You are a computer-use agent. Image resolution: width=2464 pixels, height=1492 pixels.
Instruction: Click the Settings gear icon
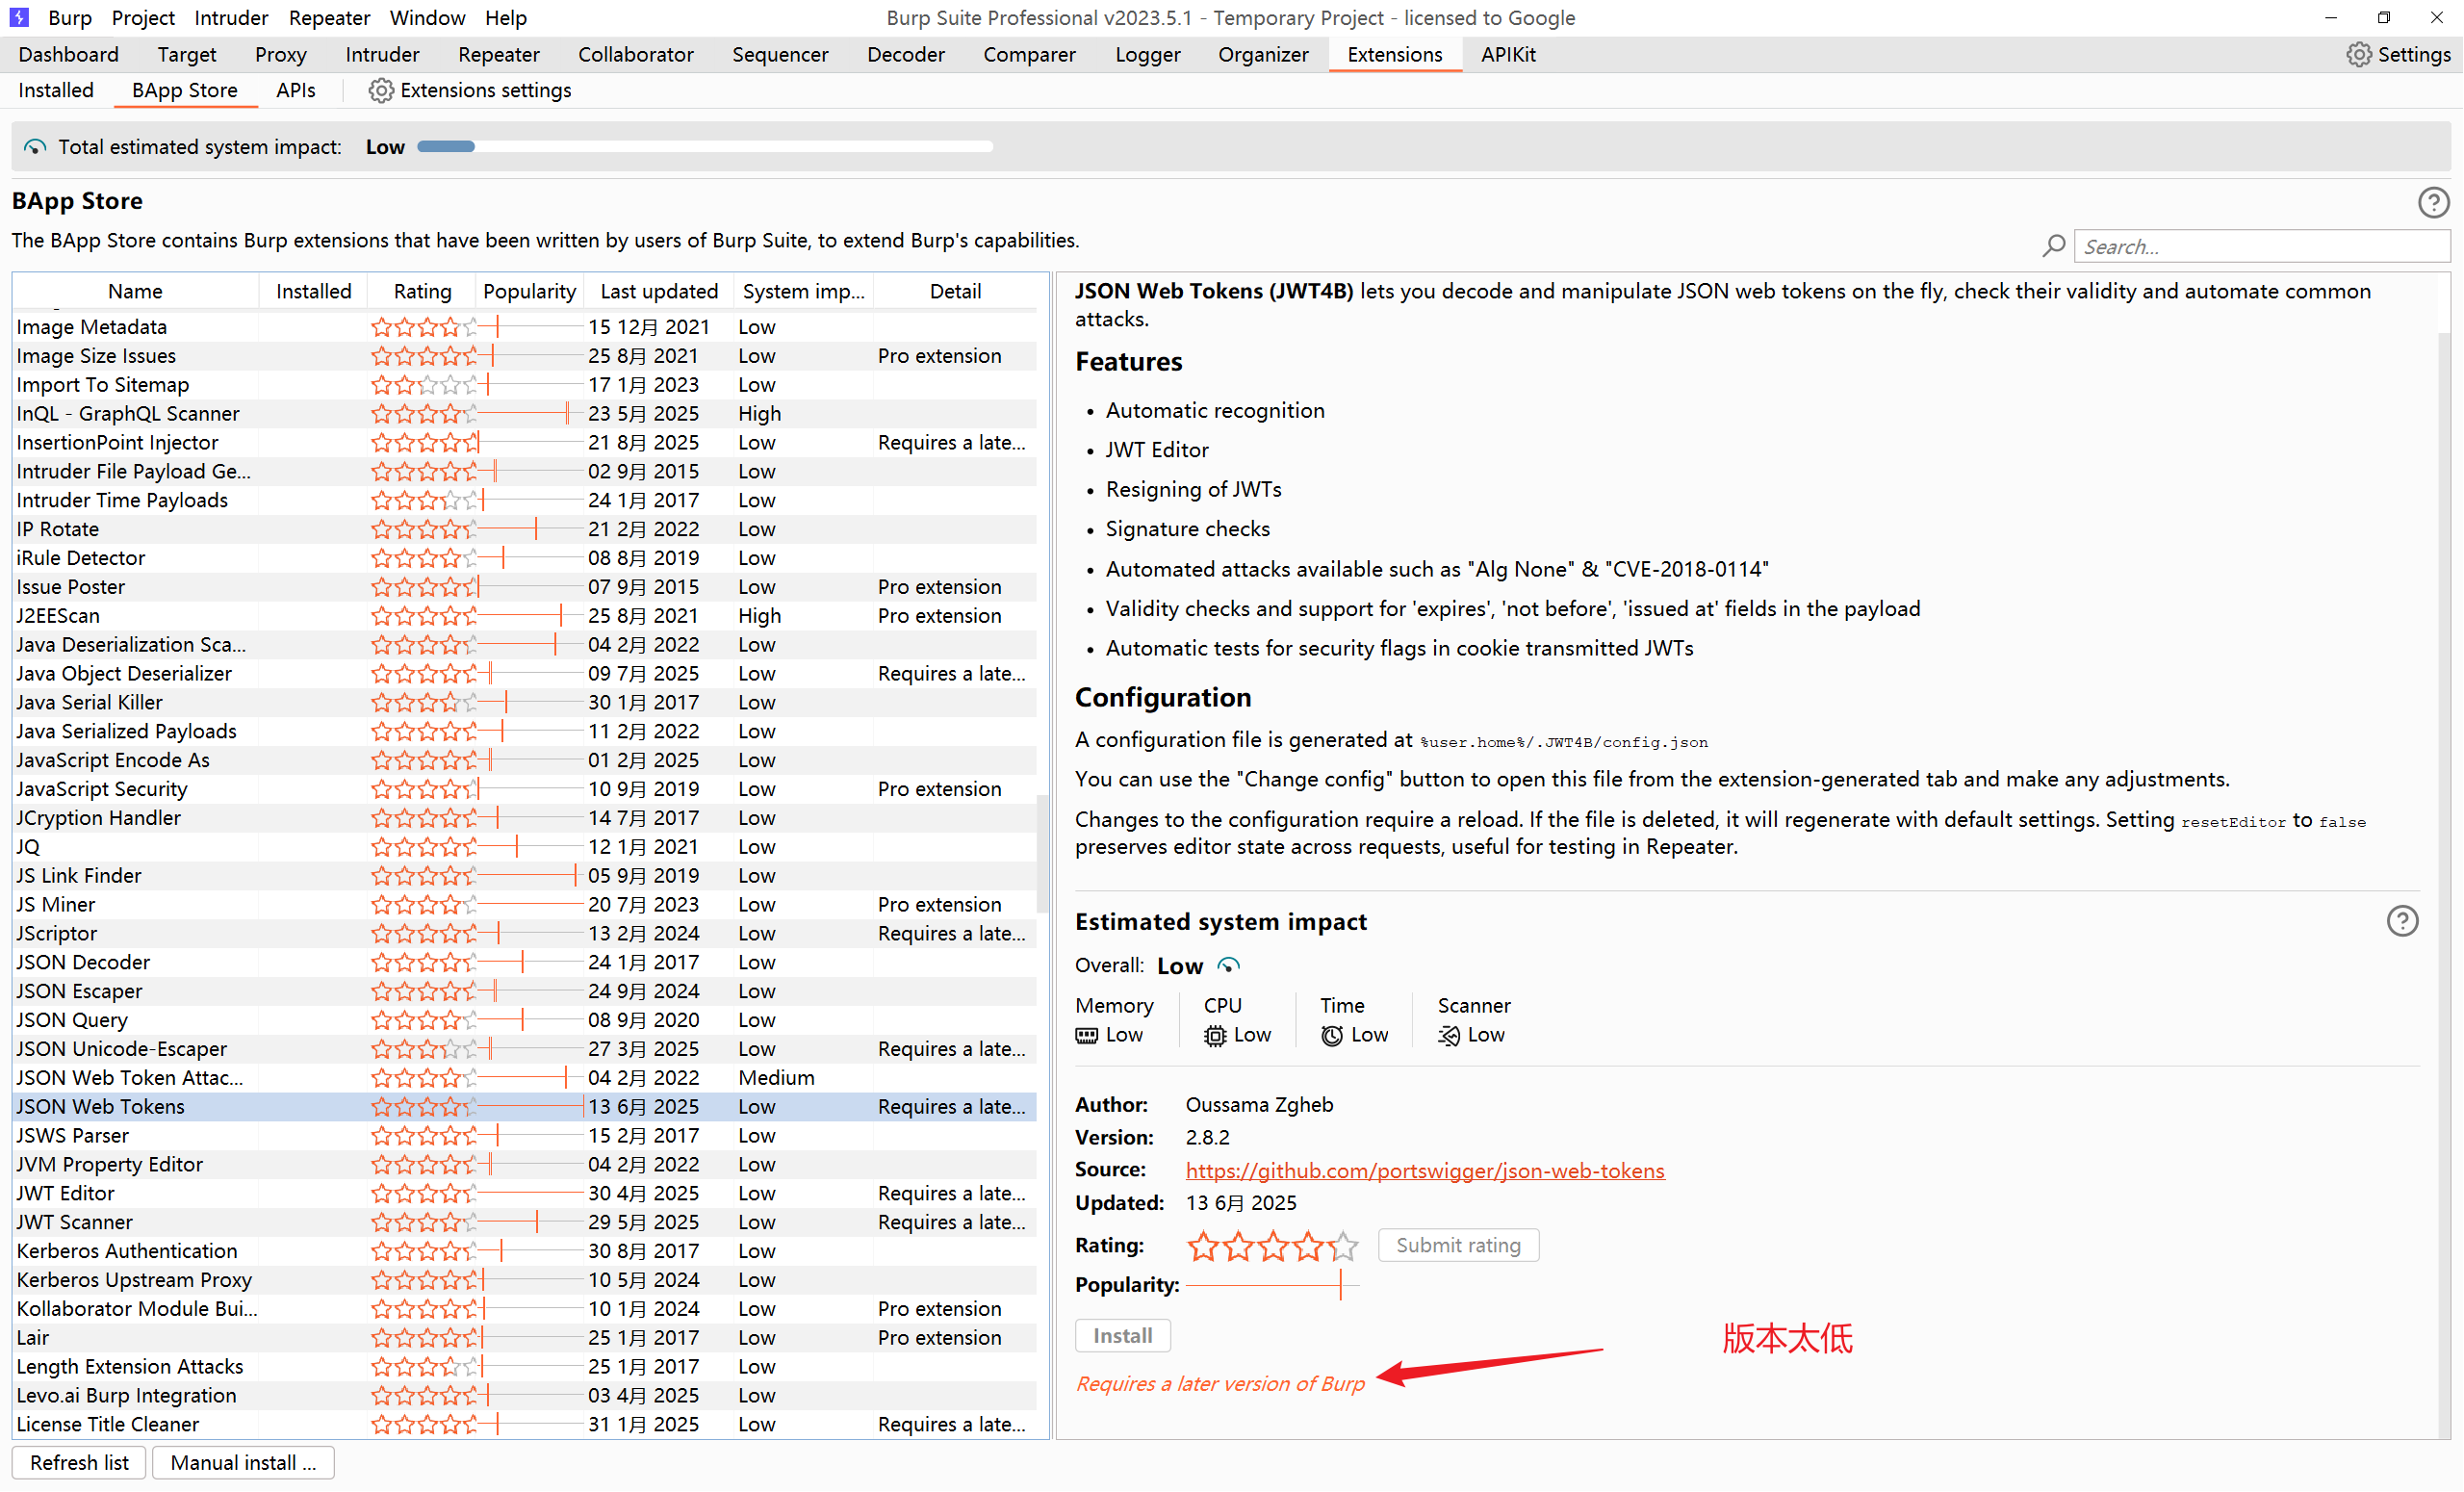[2358, 54]
